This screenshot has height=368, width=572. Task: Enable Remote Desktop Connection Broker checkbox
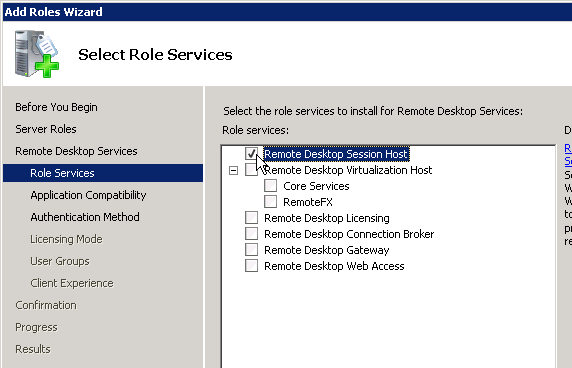(x=251, y=234)
